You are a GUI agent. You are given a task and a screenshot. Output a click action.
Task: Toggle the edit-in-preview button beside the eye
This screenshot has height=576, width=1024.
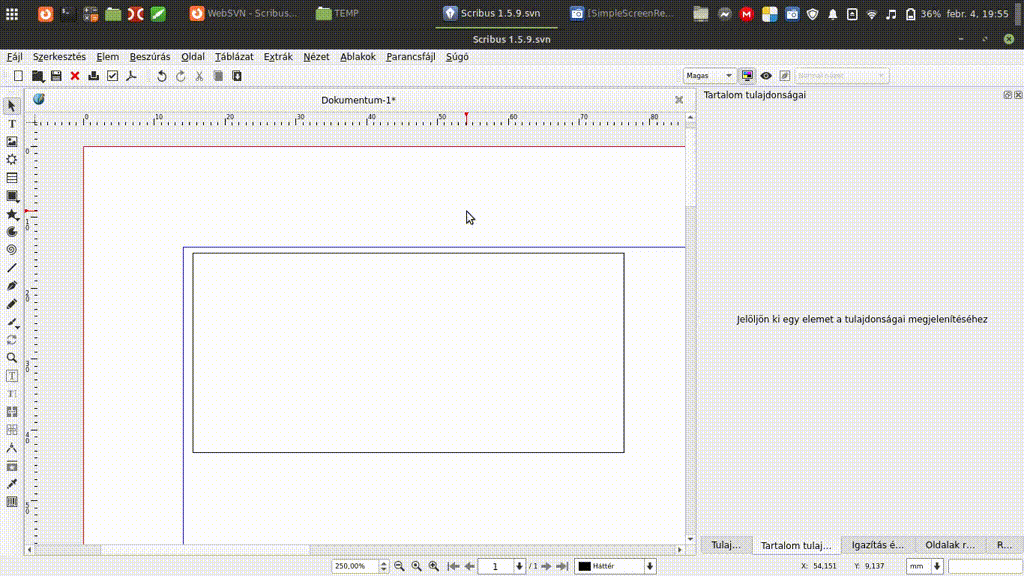click(784, 76)
